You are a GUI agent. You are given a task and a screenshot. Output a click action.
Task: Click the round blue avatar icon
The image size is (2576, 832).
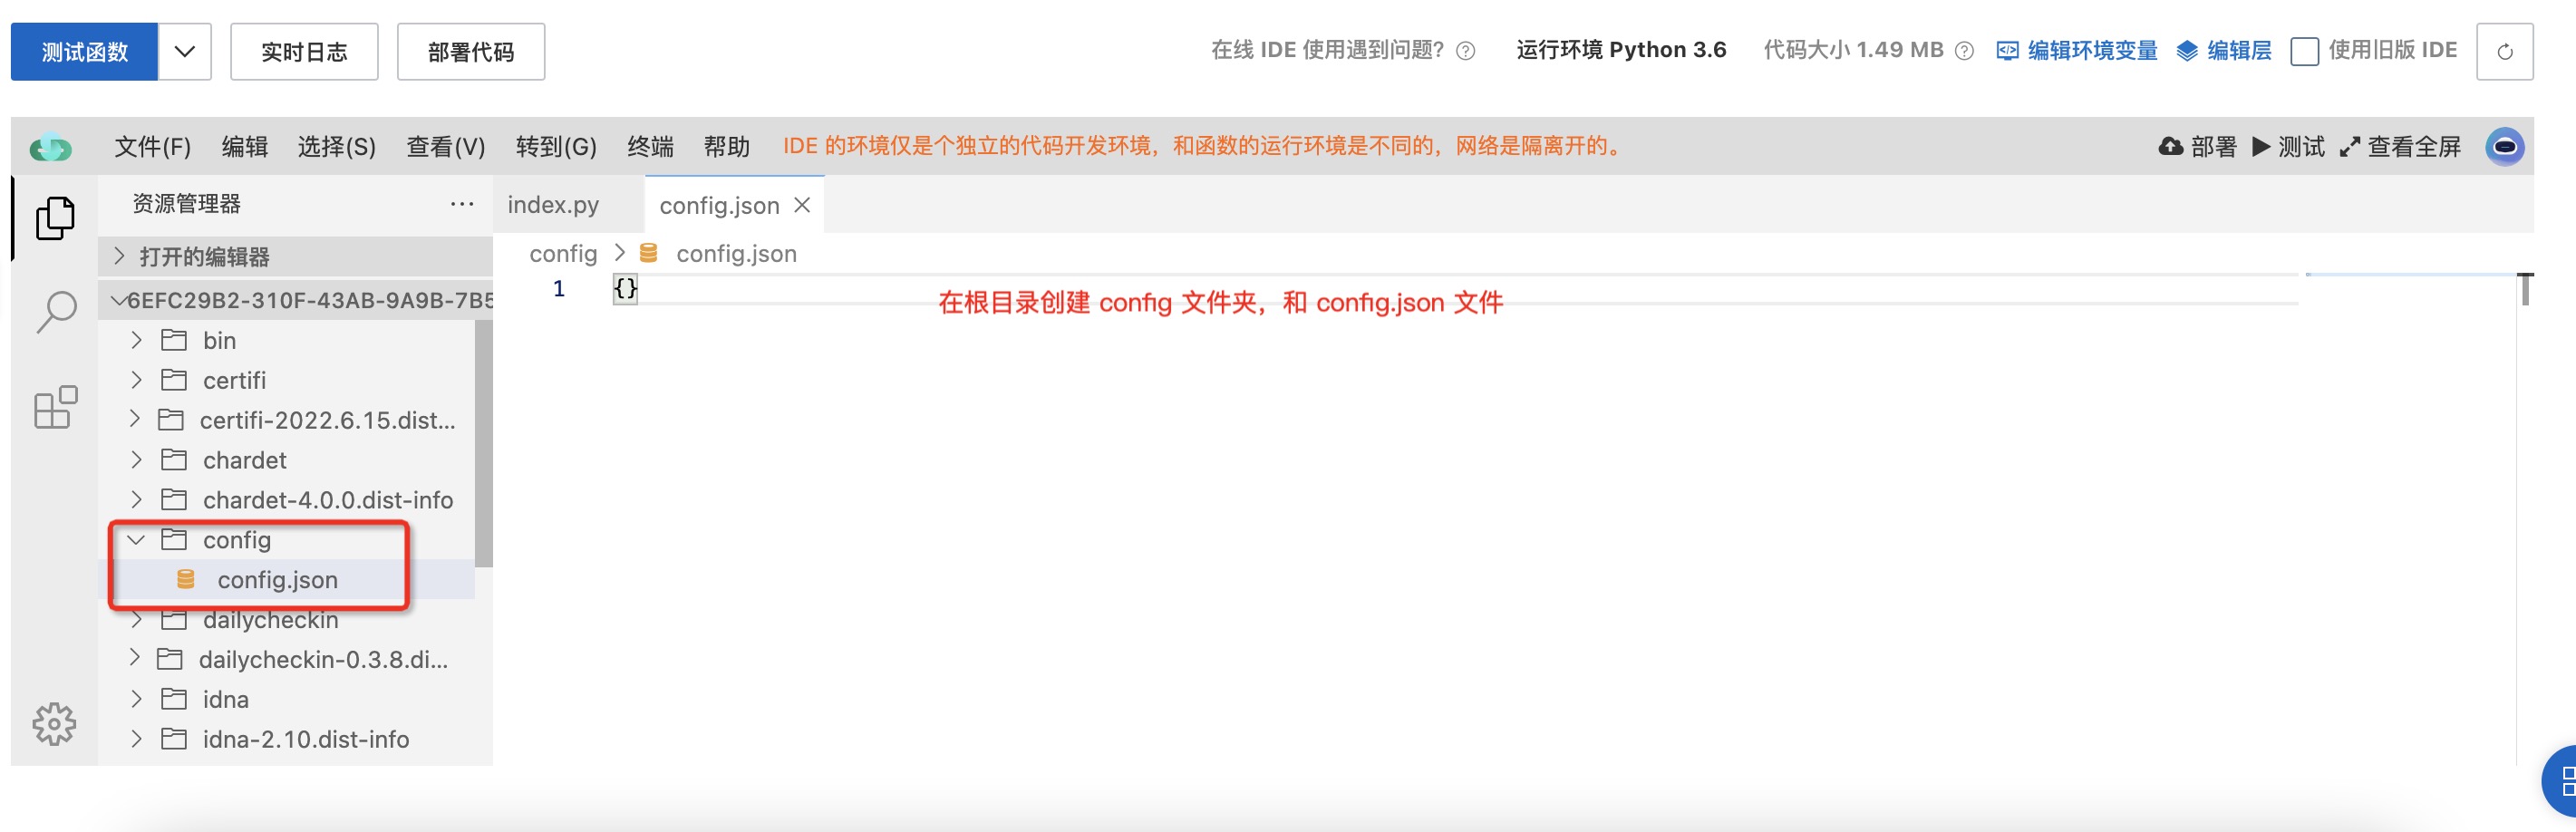(2504, 147)
